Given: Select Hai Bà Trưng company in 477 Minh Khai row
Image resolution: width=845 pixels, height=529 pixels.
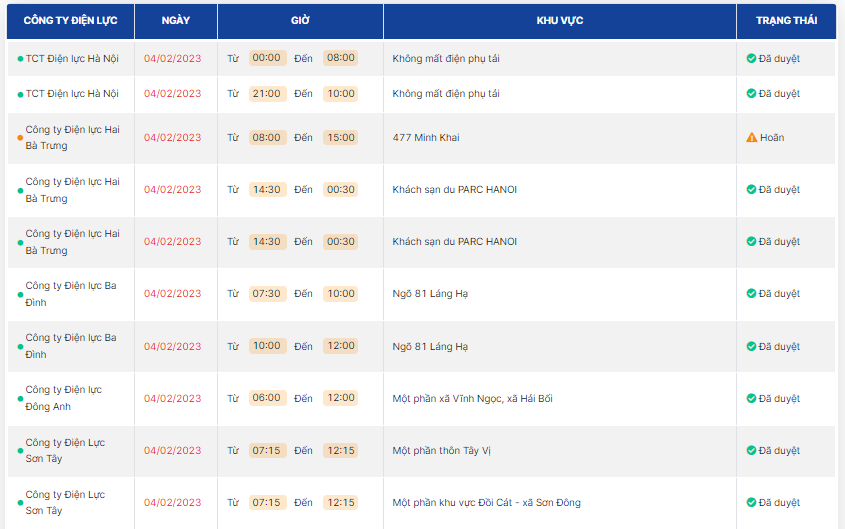Looking at the screenshot, I should [x=72, y=137].
